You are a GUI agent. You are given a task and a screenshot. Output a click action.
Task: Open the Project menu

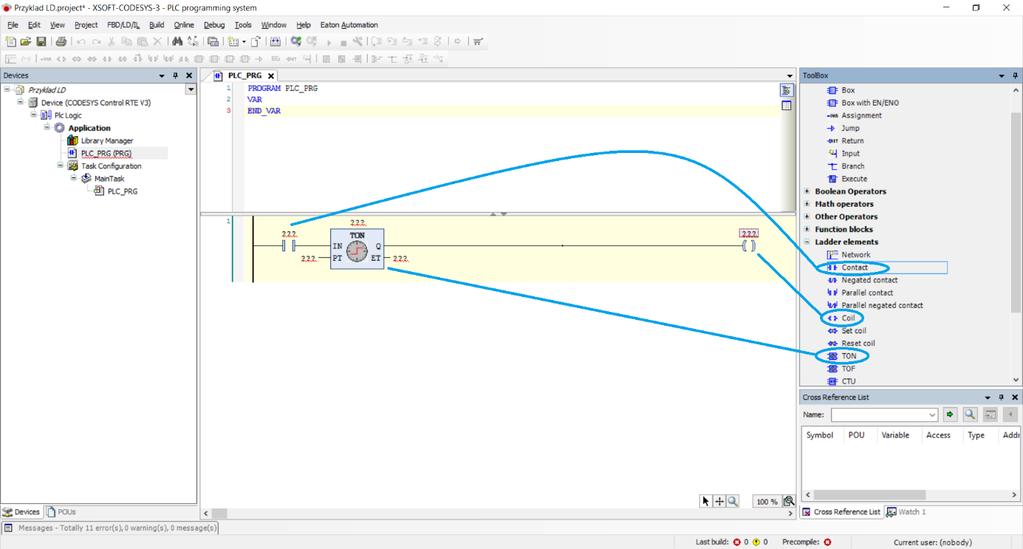[85, 25]
